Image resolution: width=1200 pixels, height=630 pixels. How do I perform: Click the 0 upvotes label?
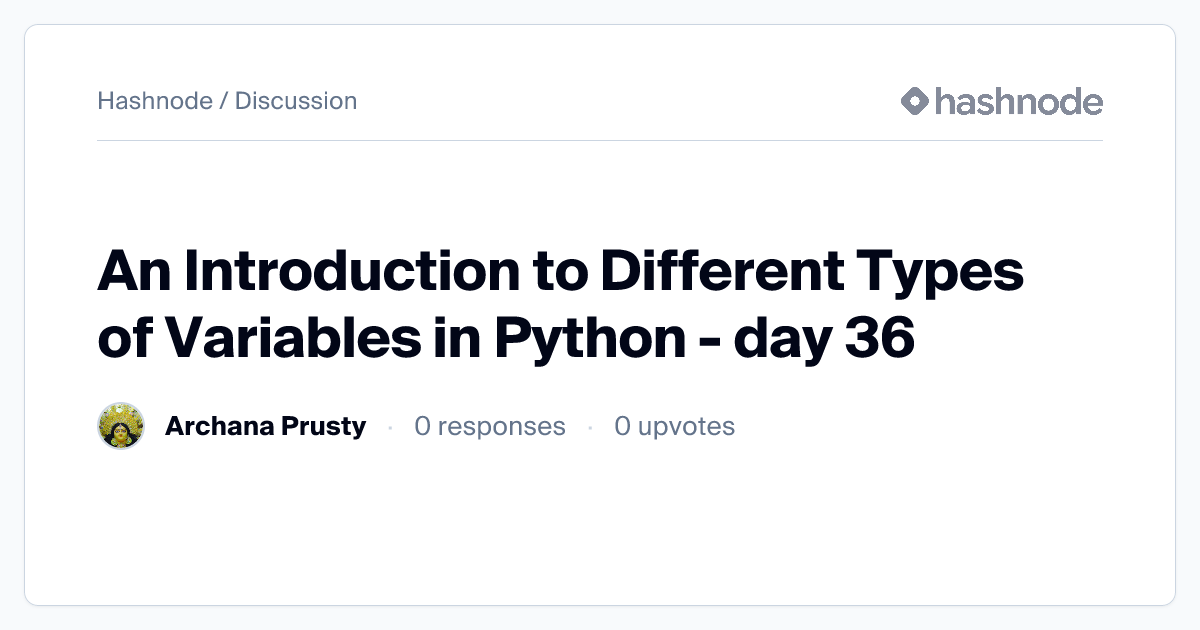click(675, 426)
